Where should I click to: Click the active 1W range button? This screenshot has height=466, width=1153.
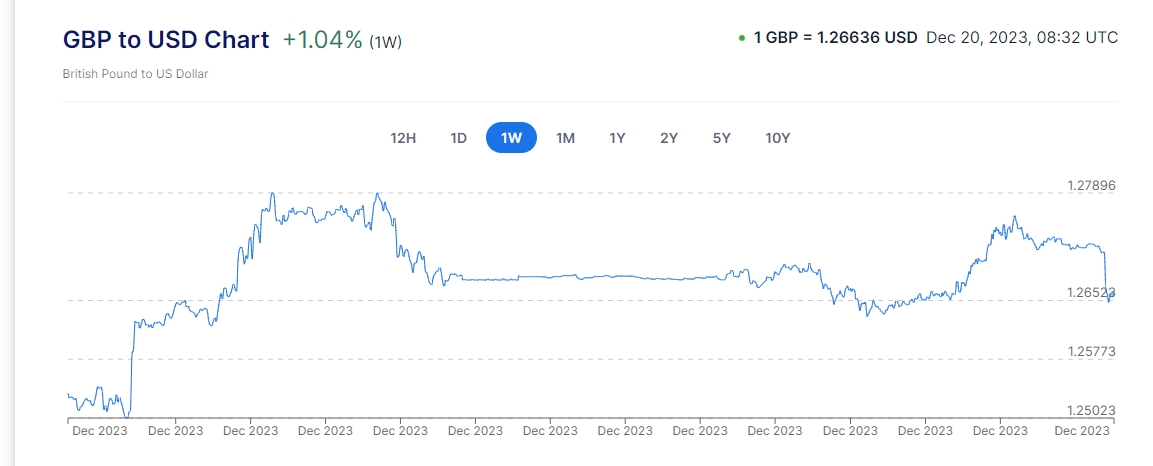pyautogui.click(x=511, y=138)
